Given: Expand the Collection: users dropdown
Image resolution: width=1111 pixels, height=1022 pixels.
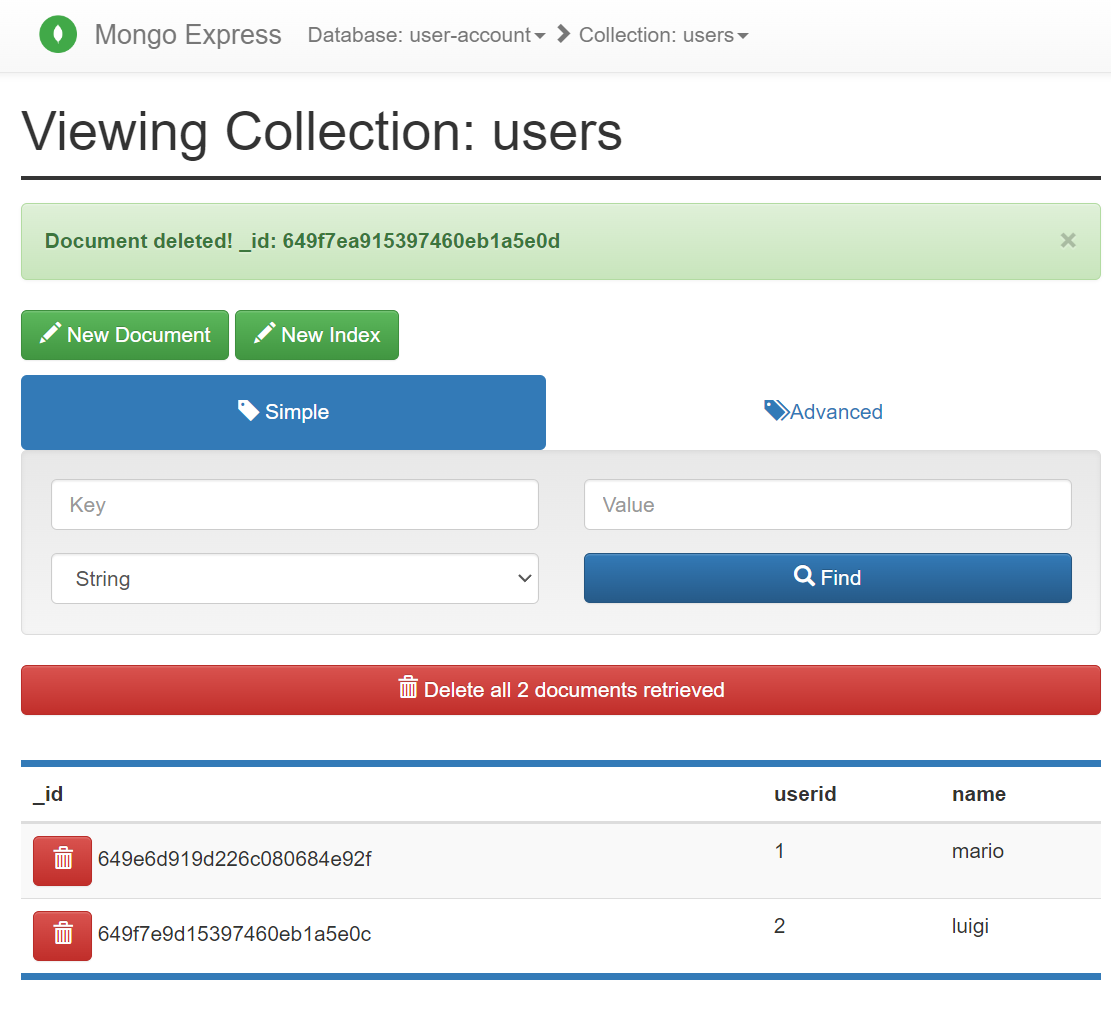Looking at the screenshot, I should [x=663, y=35].
